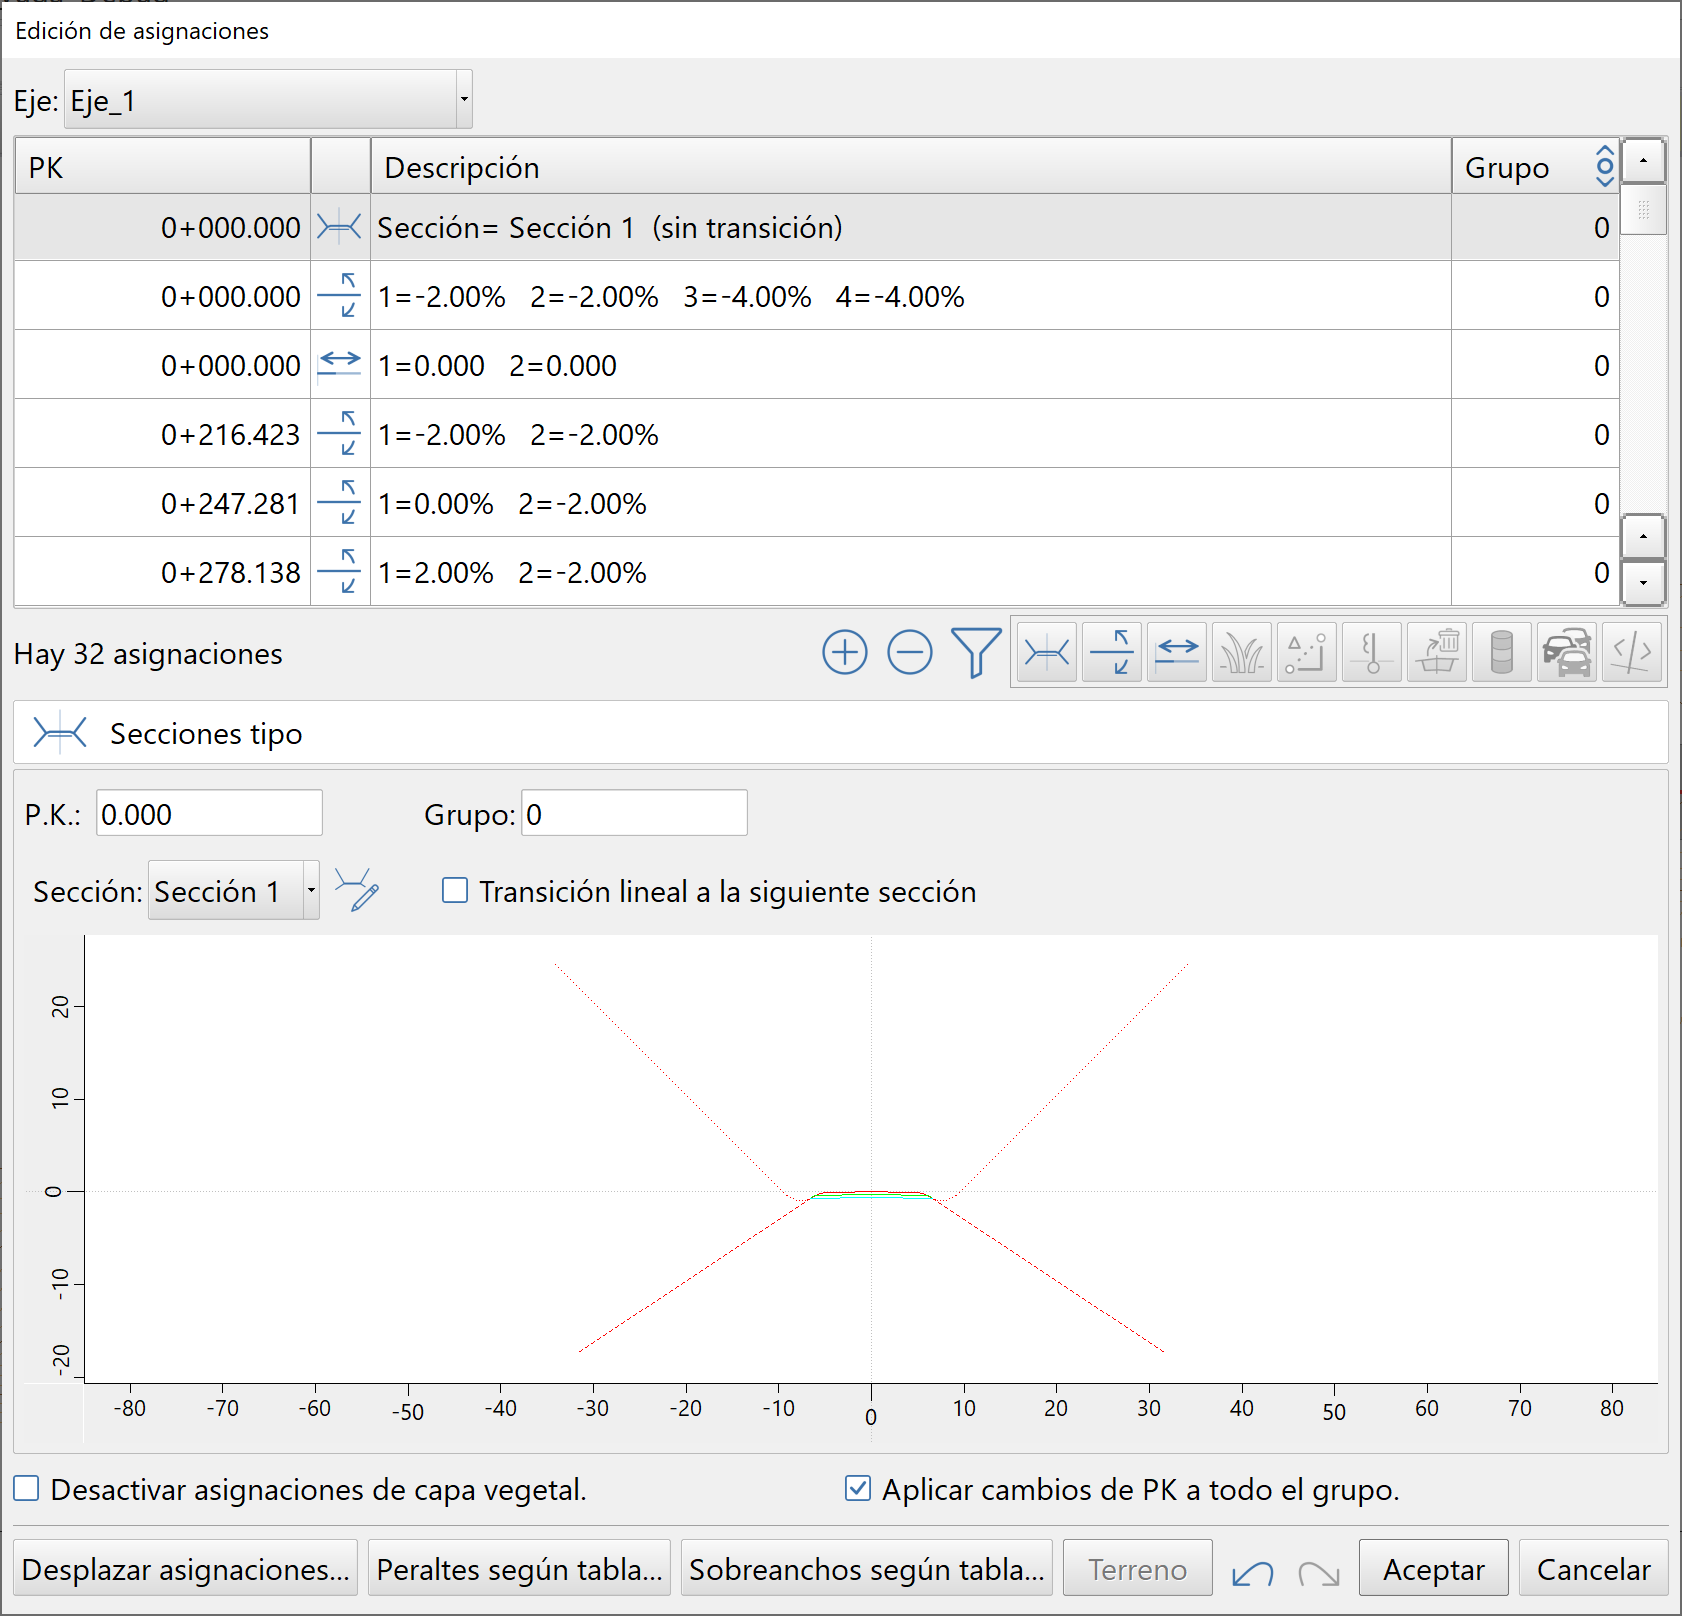
Task: Click the add assignment plus icon
Action: pyautogui.click(x=844, y=653)
